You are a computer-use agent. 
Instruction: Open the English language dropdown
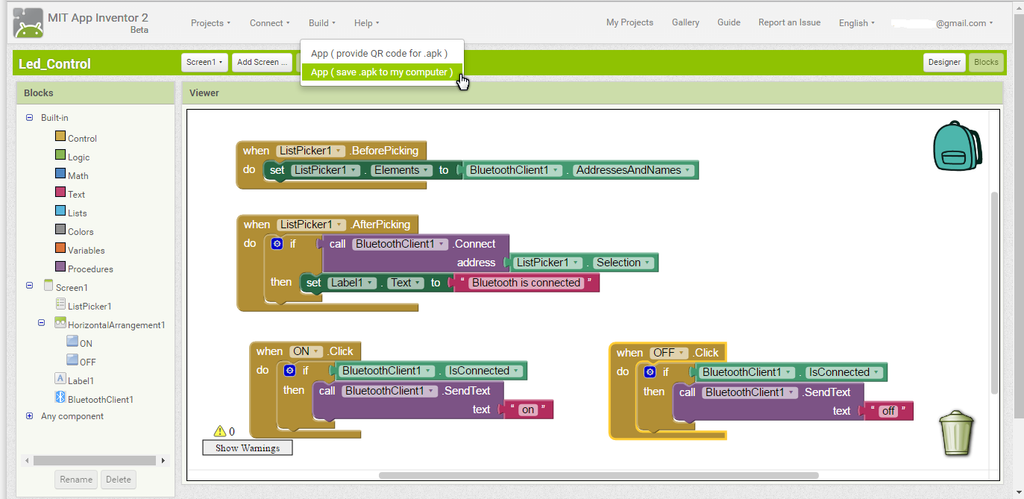[857, 23]
